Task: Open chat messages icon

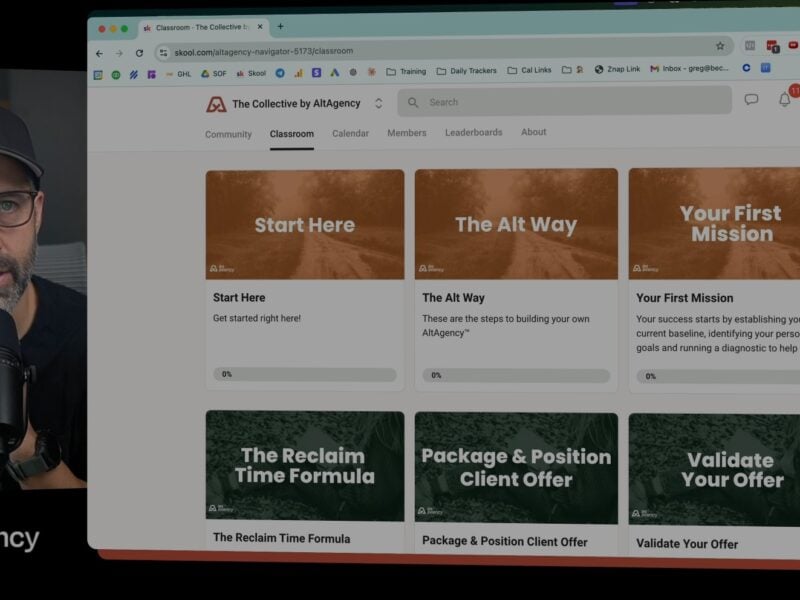Action: click(751, 99)
